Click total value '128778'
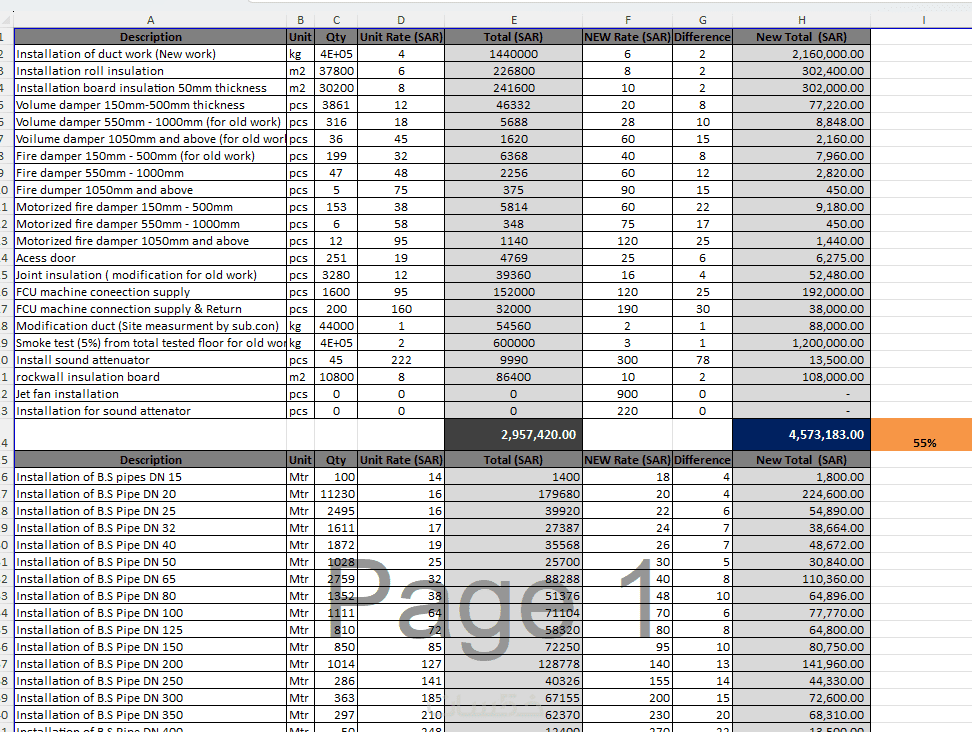 (513, 664)
